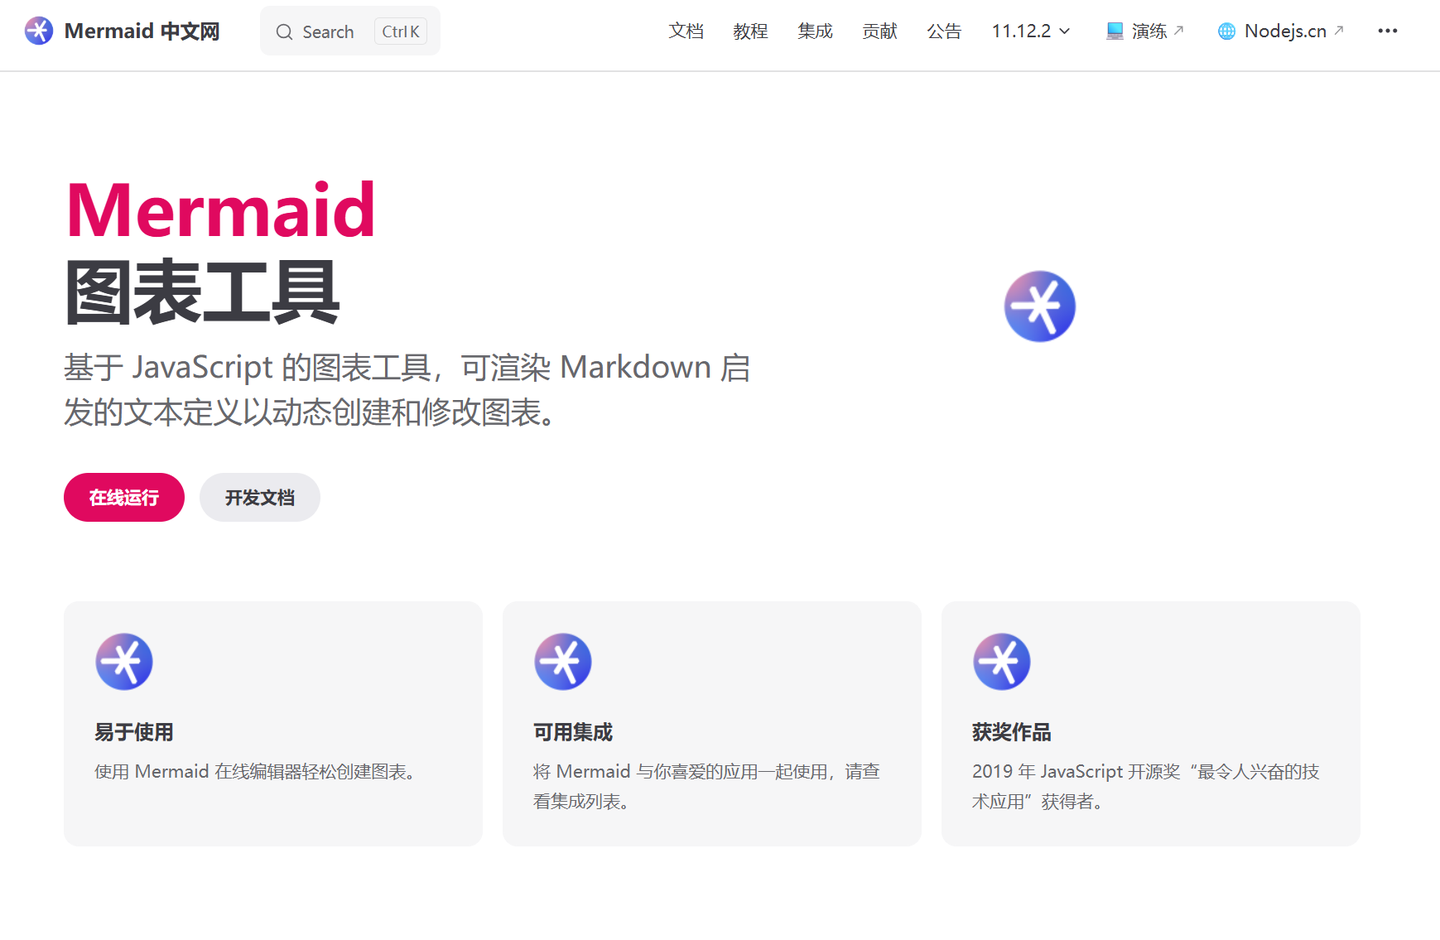Screen dimensions: 1440x940
Task: Click the laptop icon beside 演练
Action: tap(1115, 31)
